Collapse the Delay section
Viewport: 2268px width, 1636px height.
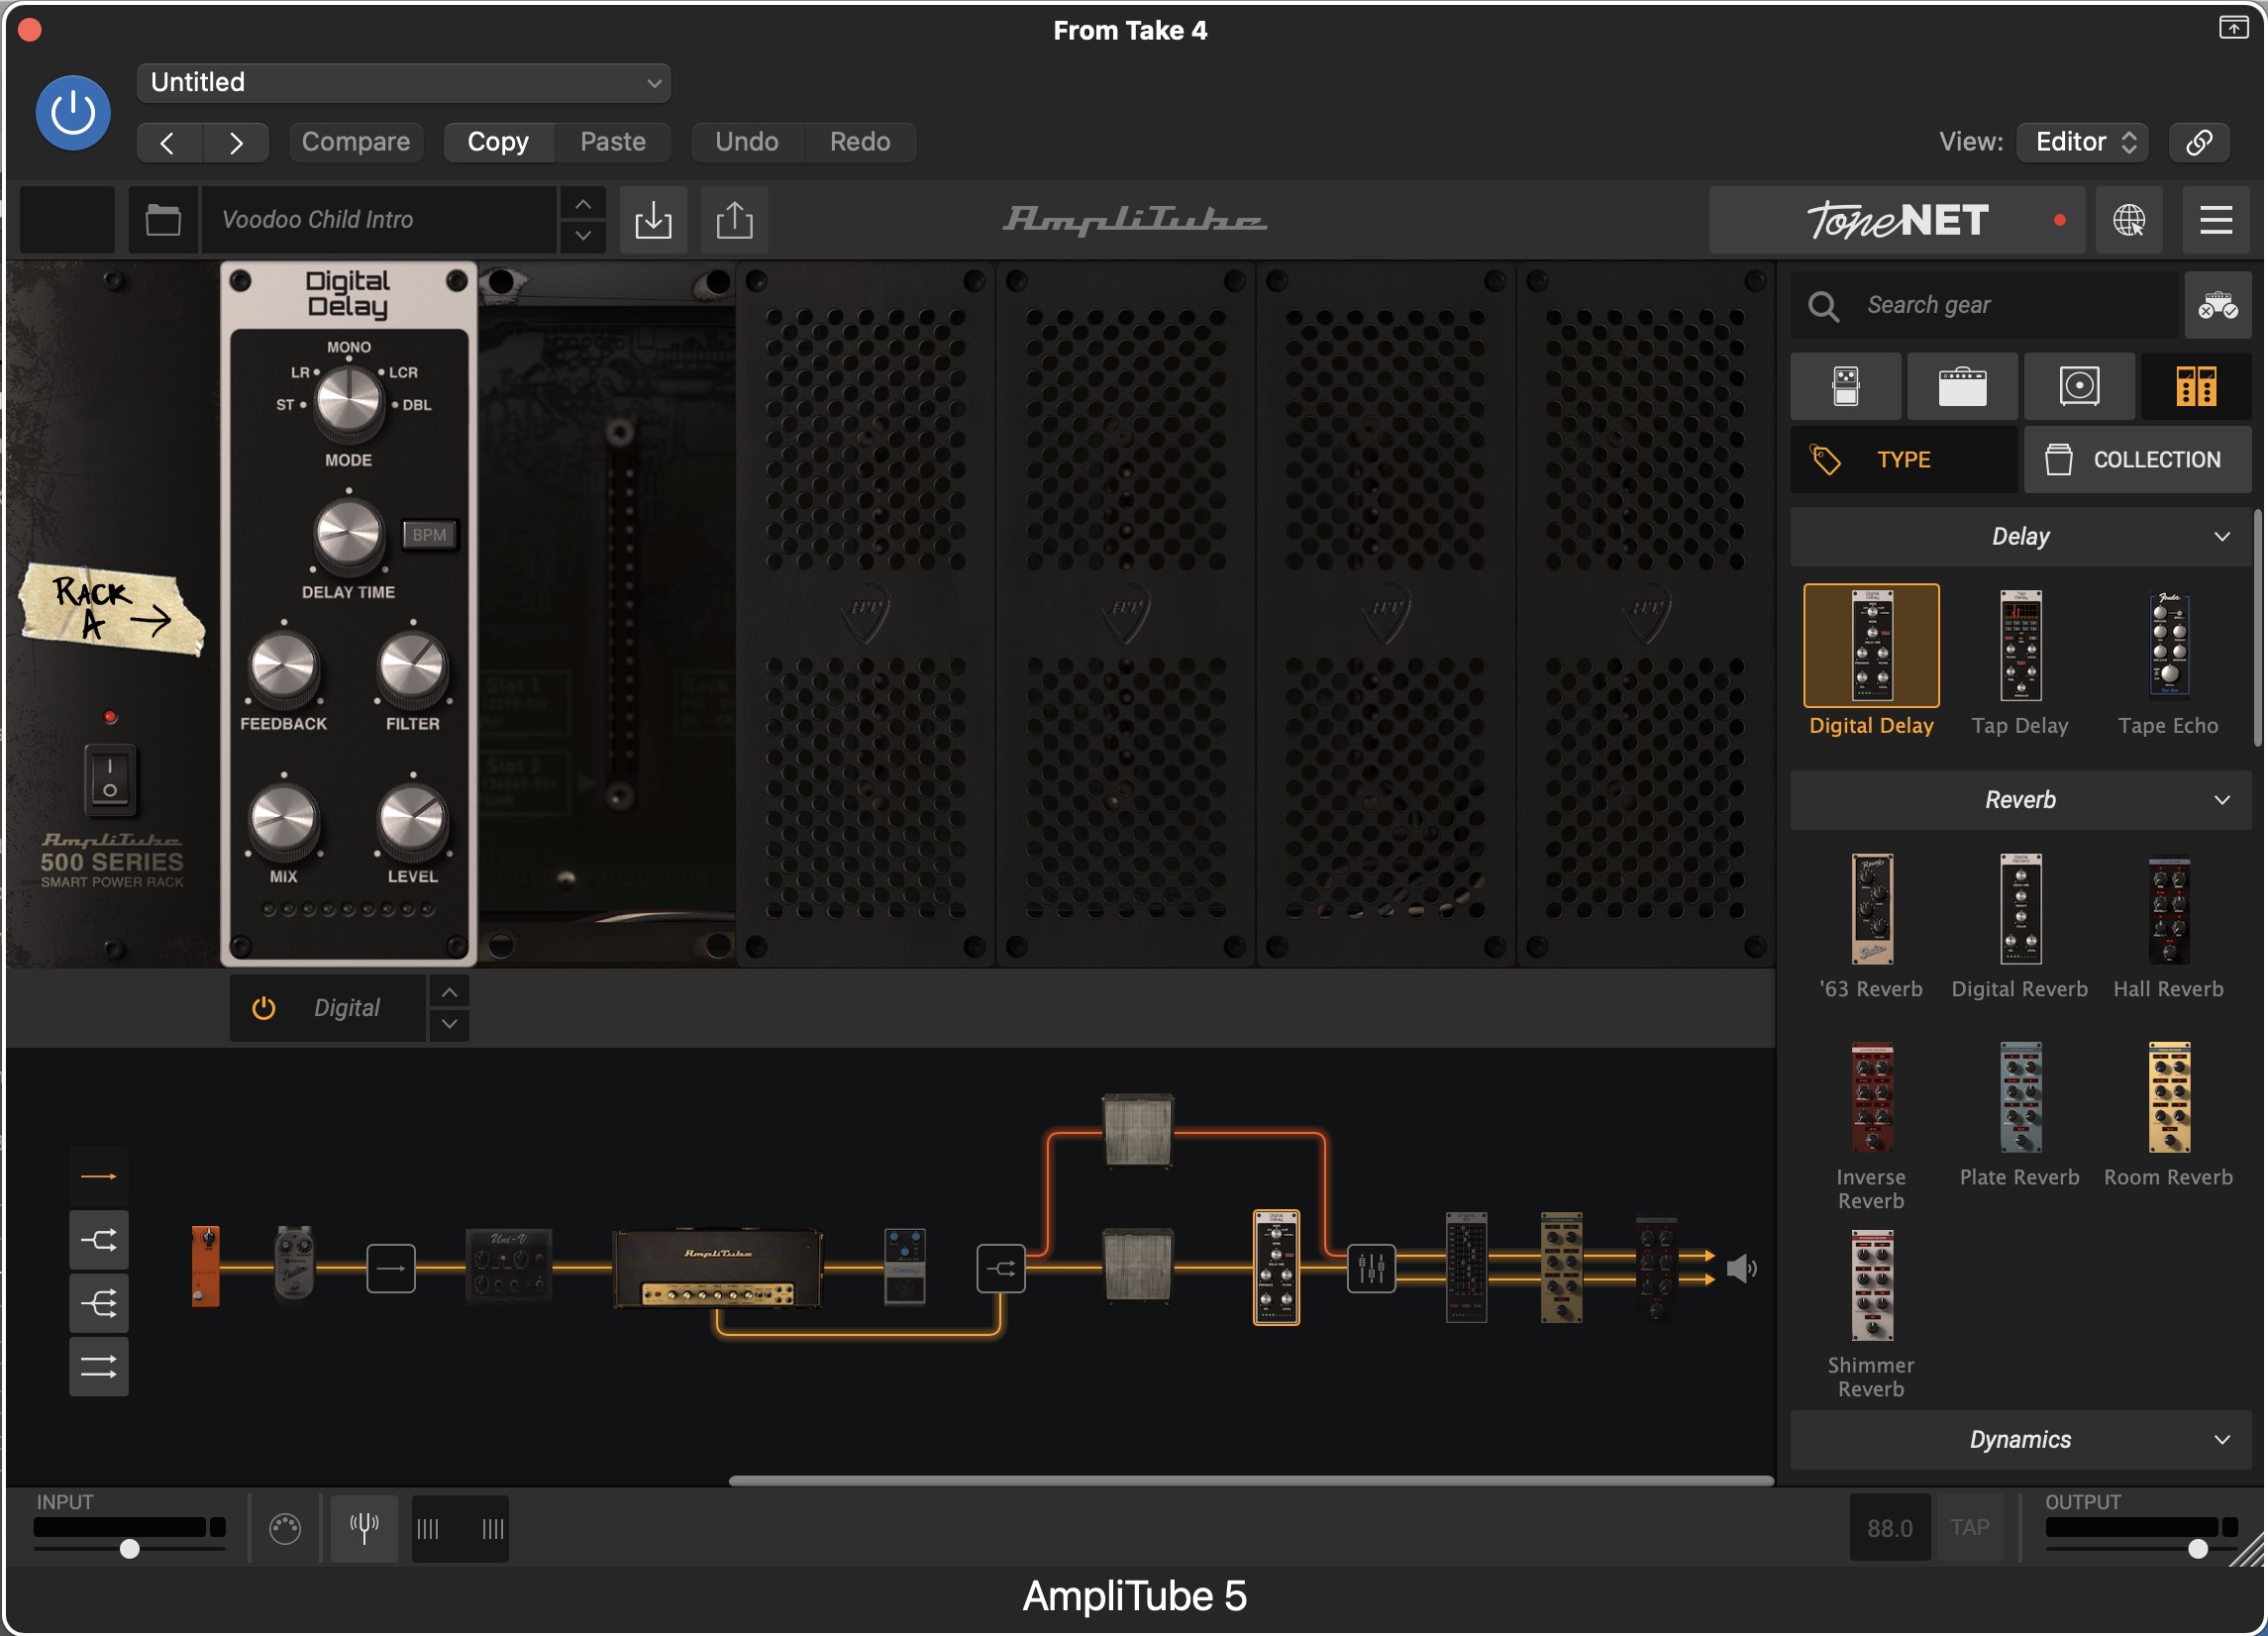[2021, 537]
